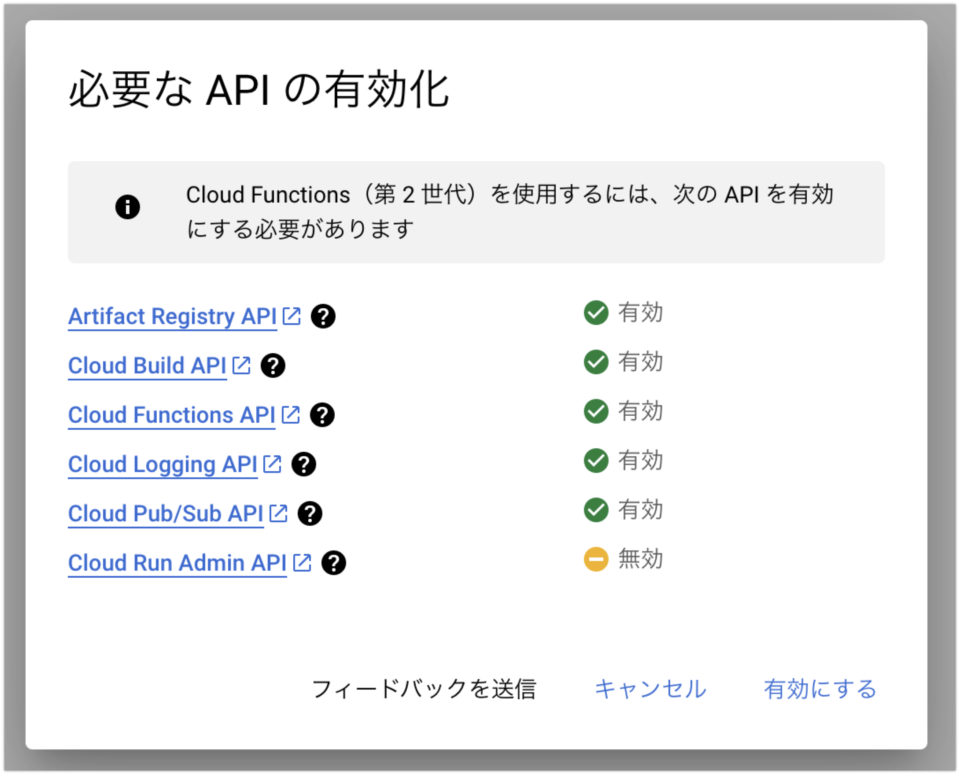The image size is (960, 775).
Task: Click the info icon in the notice banner
Action: [x=128, y=207]
